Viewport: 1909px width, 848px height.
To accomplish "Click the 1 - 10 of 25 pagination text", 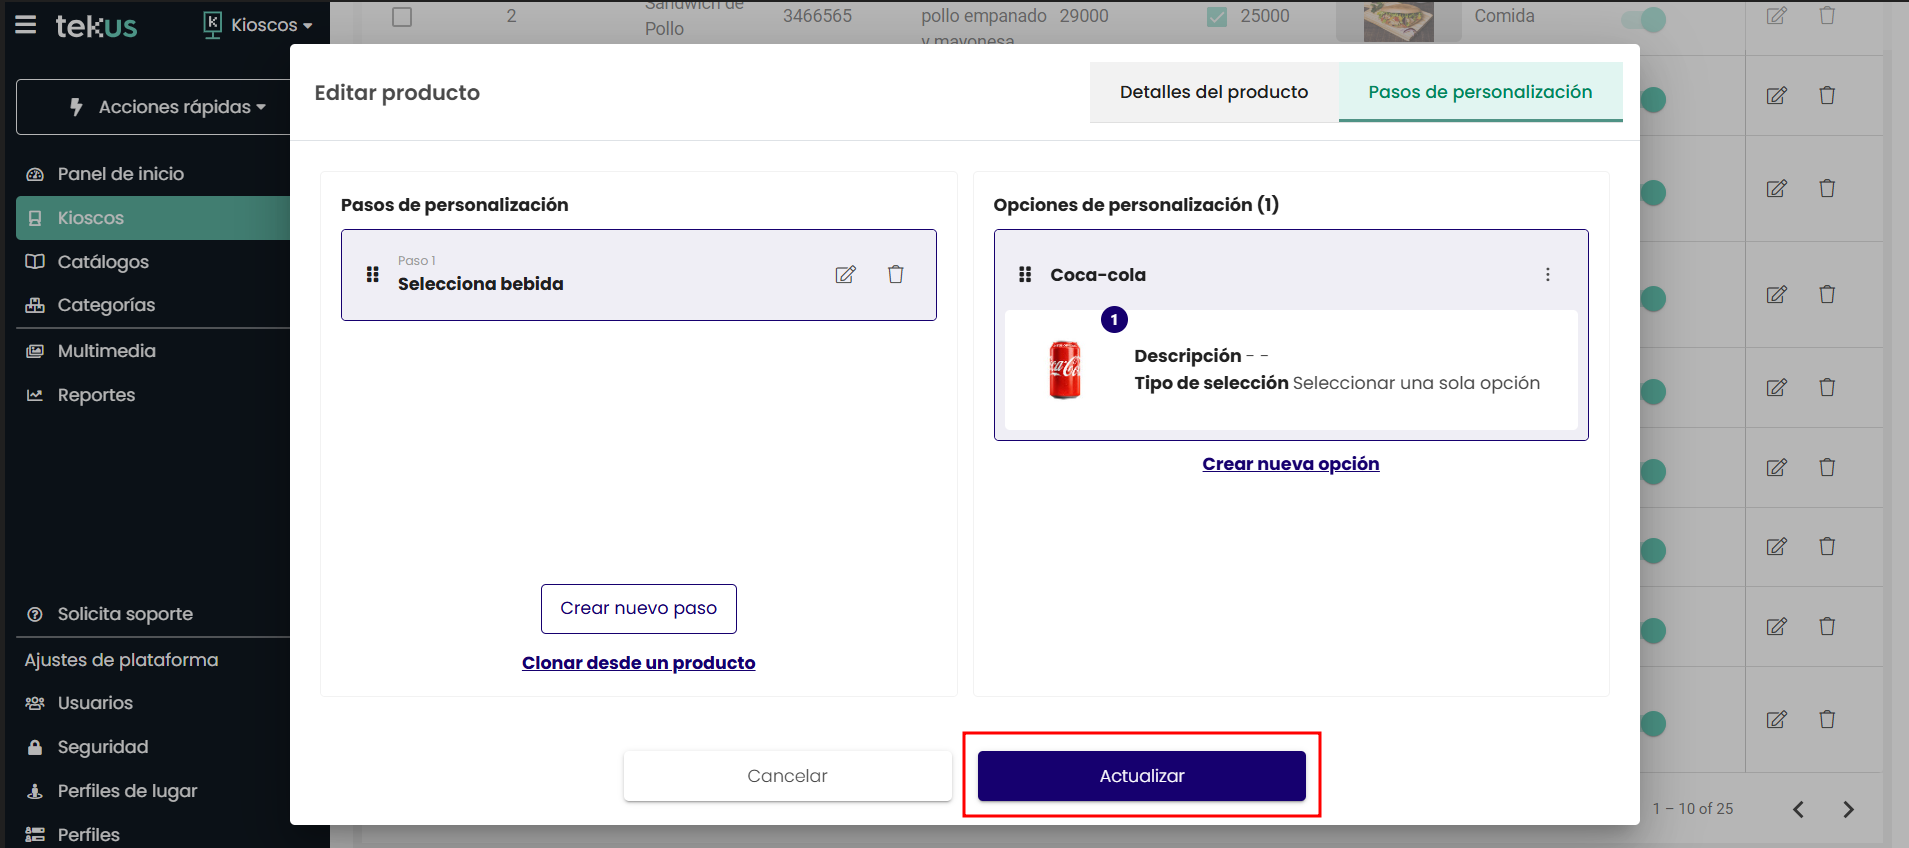I will (1692, 809).
